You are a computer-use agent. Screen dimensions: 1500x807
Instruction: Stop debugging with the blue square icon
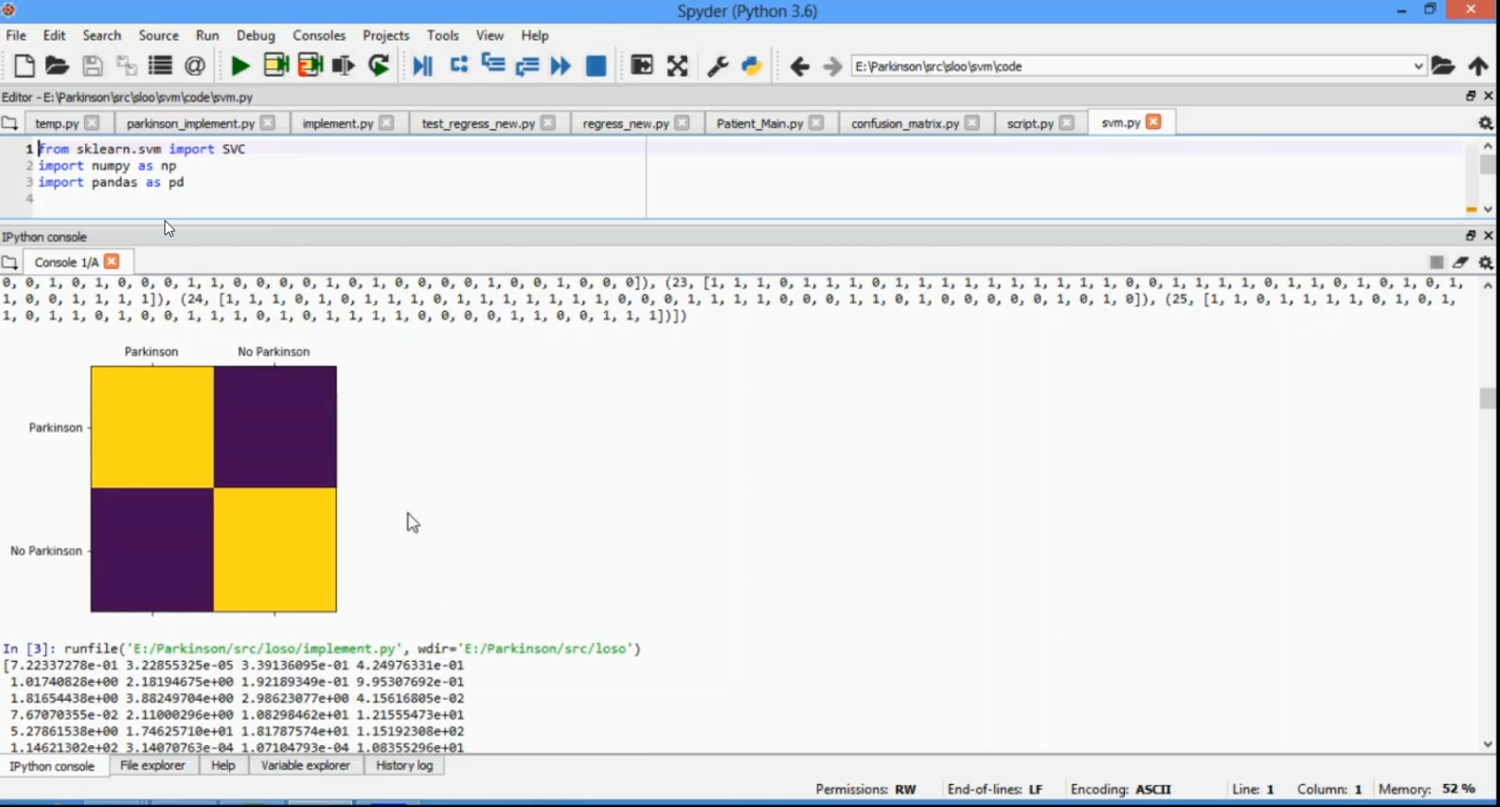[x=595, y=65]
